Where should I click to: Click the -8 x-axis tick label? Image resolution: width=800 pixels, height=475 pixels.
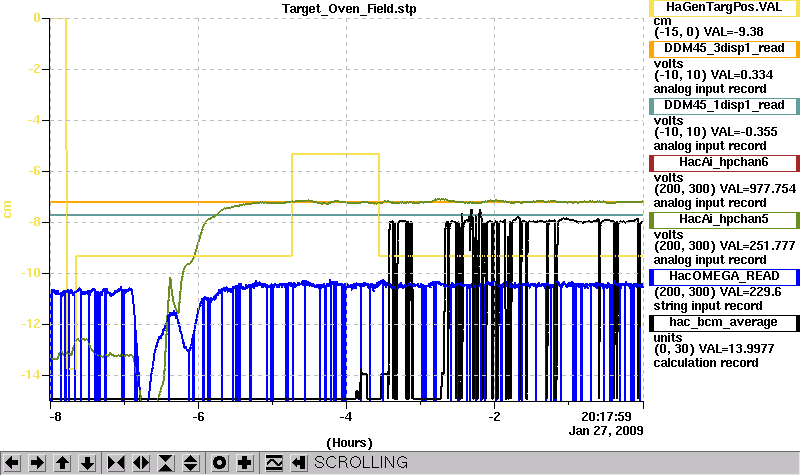(55, 417)
